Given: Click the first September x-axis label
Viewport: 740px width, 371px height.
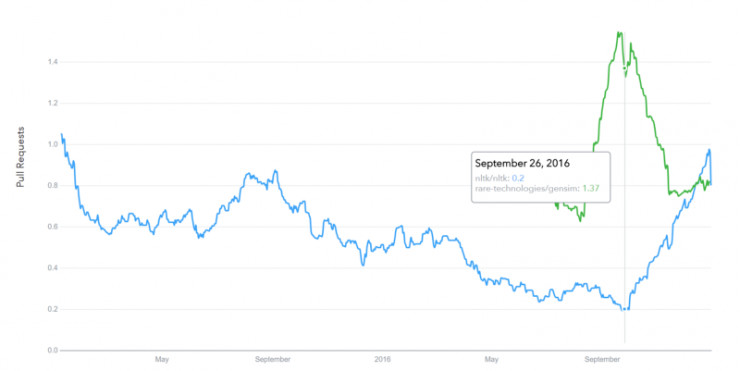Looking at the screenshot, I should coord(273,359).
